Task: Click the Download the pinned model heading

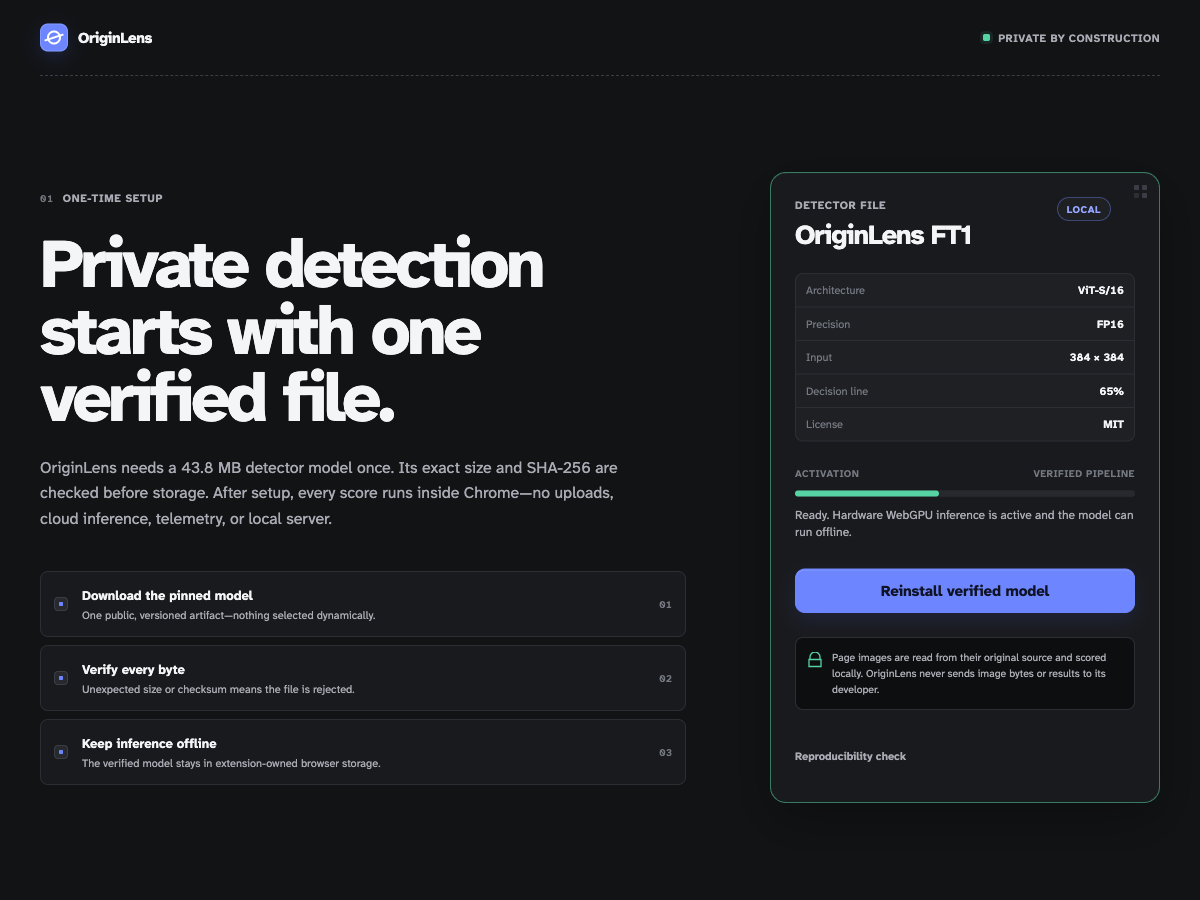Action: tap(167, 596)
